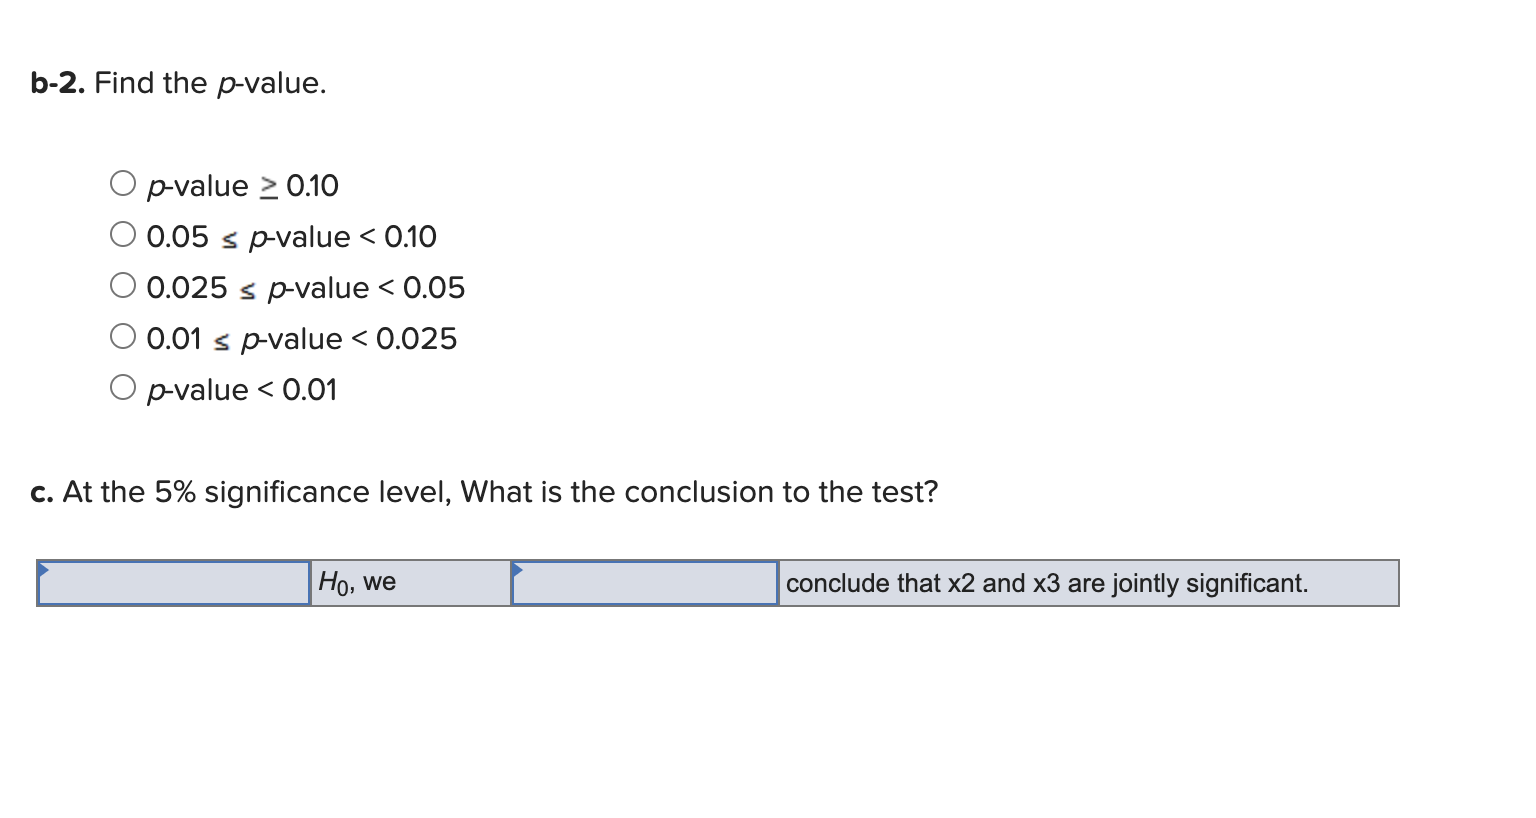Click the part c question text
The height and width of the screenshot is (818, 1536).
[483, 492]
